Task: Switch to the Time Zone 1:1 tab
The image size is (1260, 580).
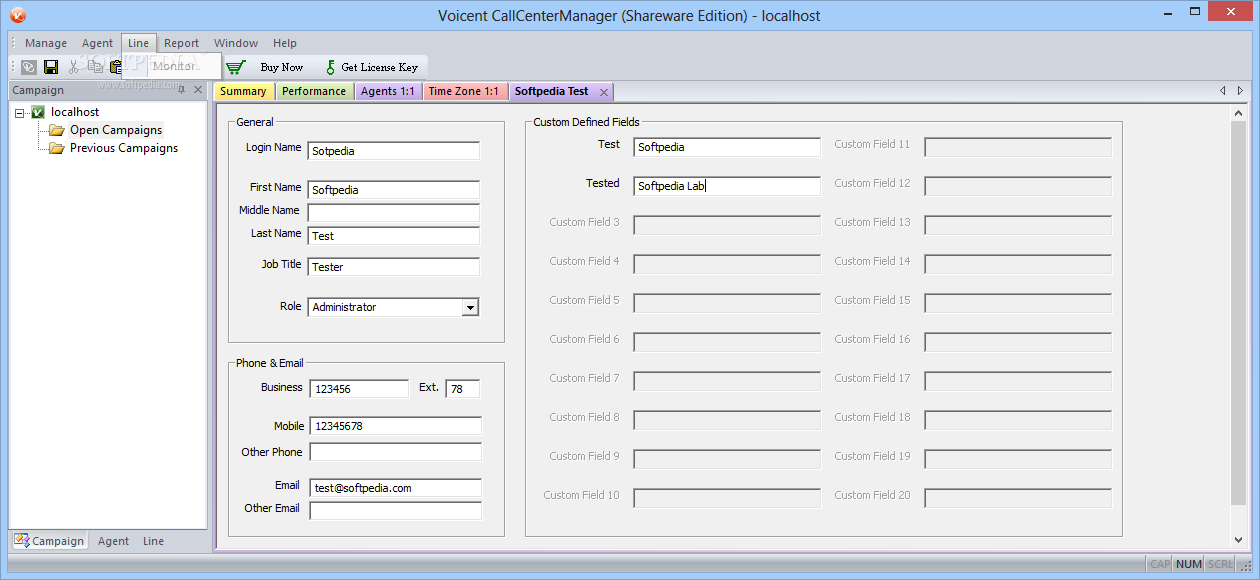Action: 464,91
